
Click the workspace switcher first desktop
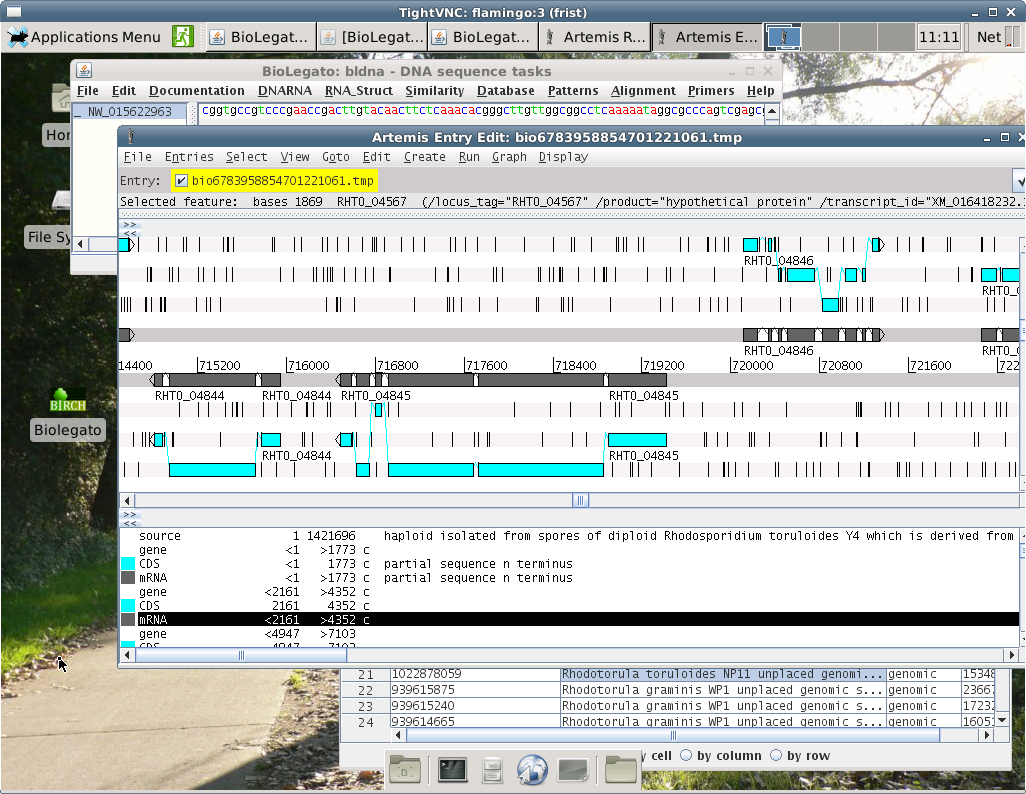pyautogui.click(x=783, y=37)
